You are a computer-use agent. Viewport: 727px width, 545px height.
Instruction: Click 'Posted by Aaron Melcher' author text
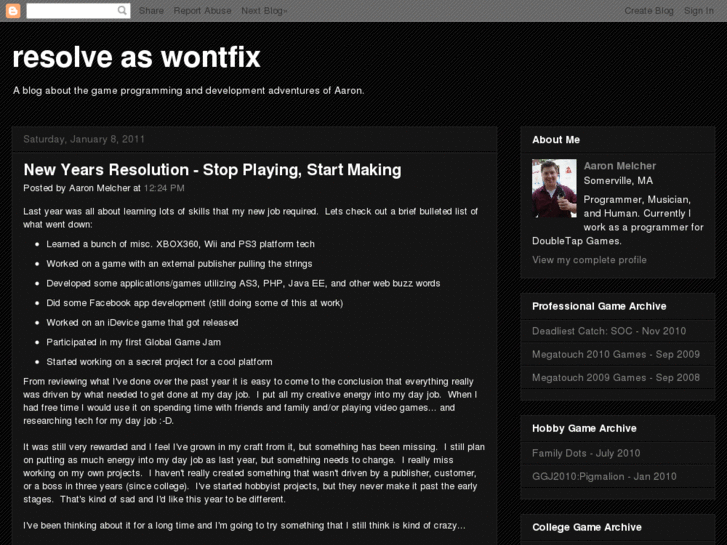click(x=77, y=188)
